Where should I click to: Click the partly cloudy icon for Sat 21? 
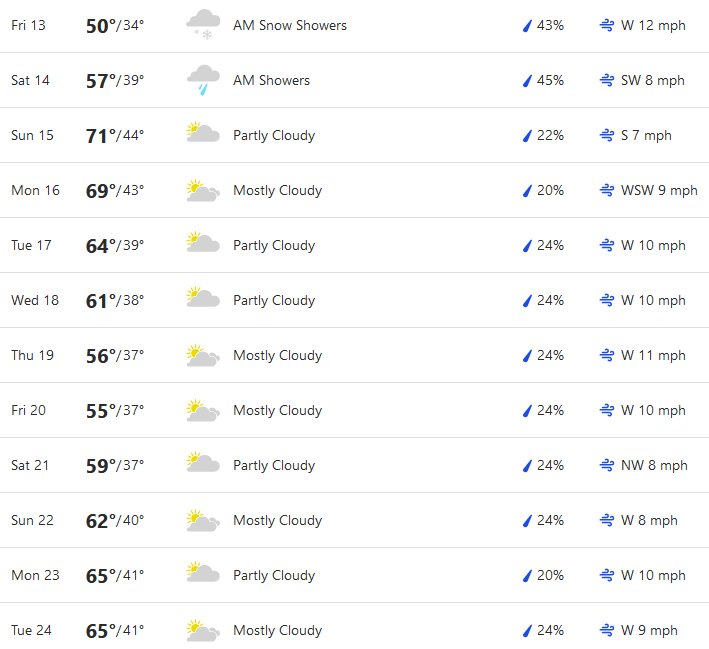203,462
